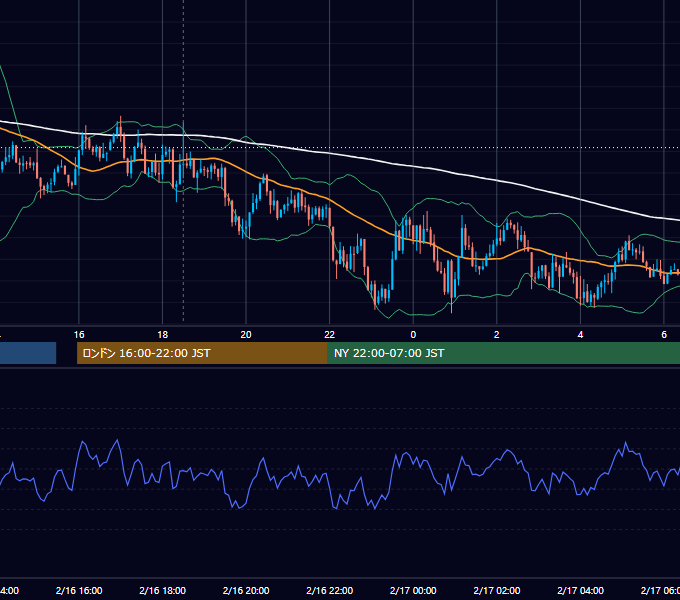Click the 2/16 18:00 time label
This screenshot has height=600, width=680.
pos(163,590)
